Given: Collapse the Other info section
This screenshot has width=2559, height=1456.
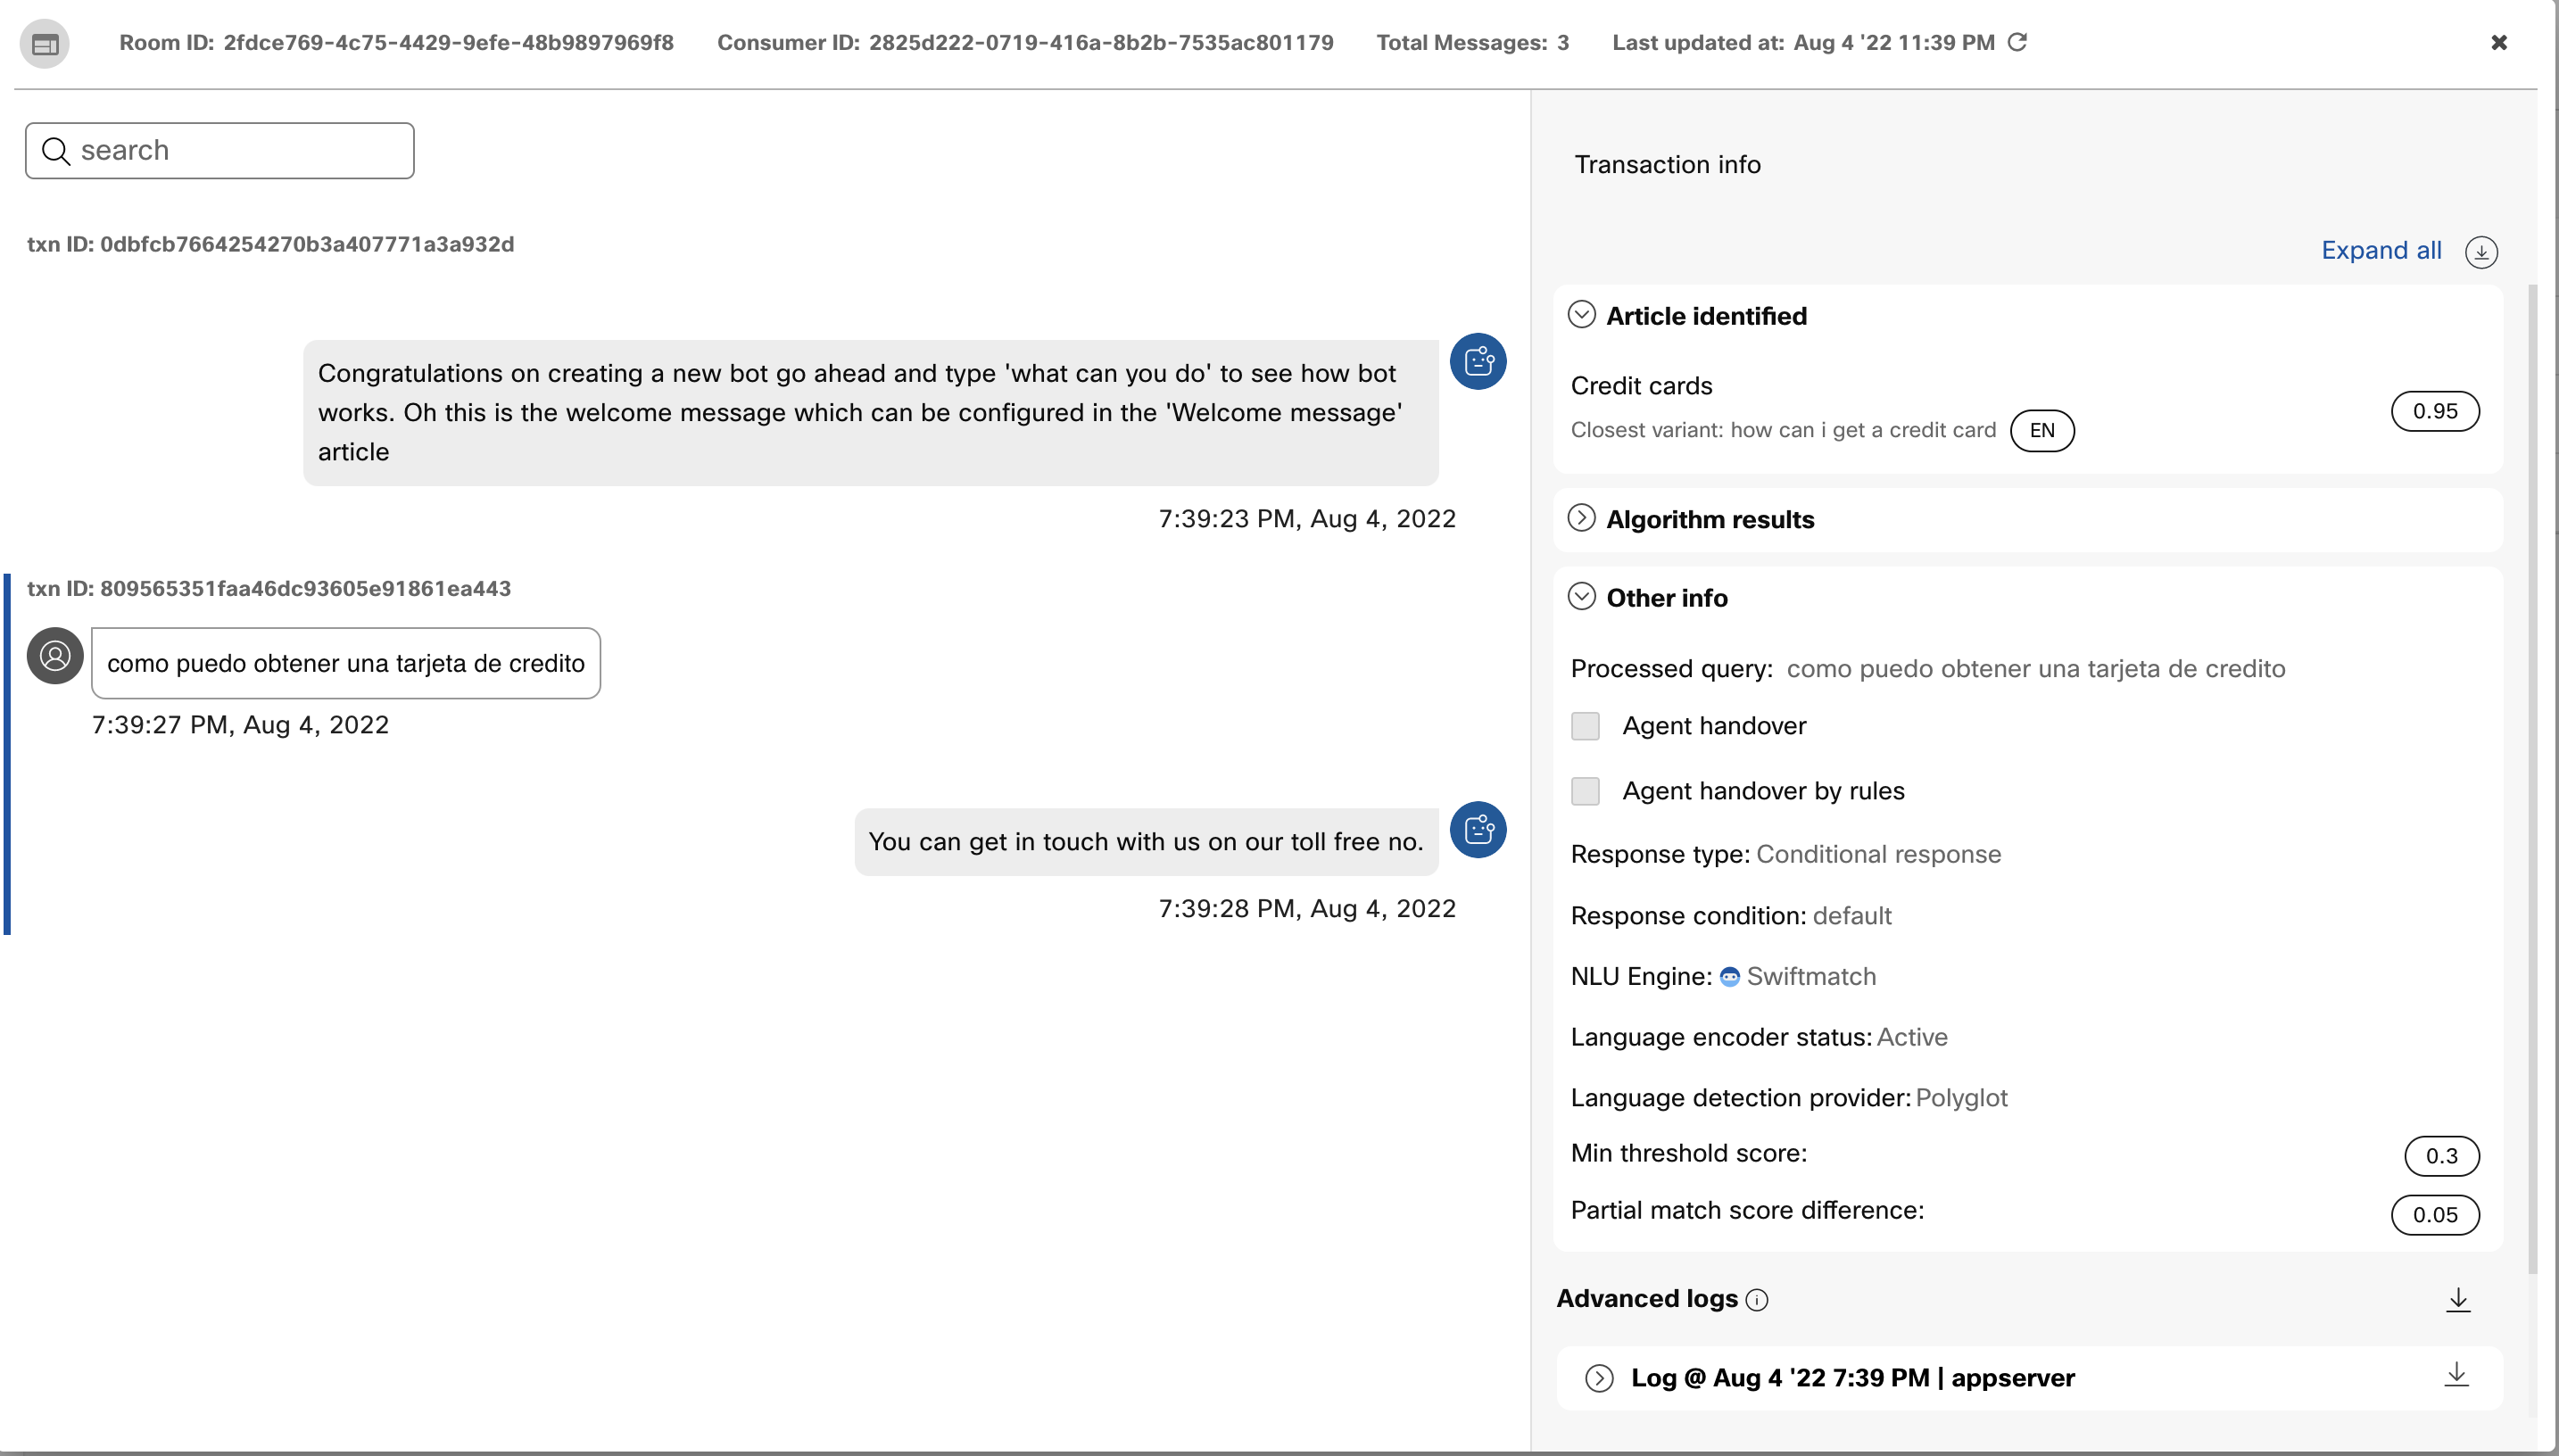Looking at the screenshot, I should 1581,597.
